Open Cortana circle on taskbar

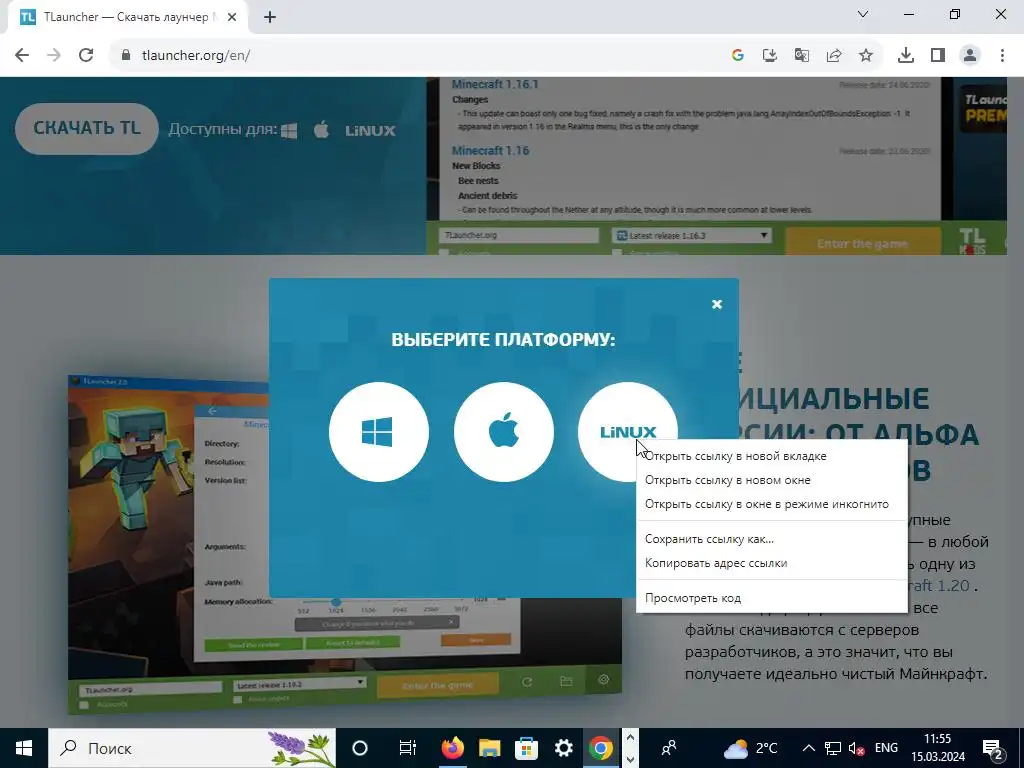coord(360,748)
